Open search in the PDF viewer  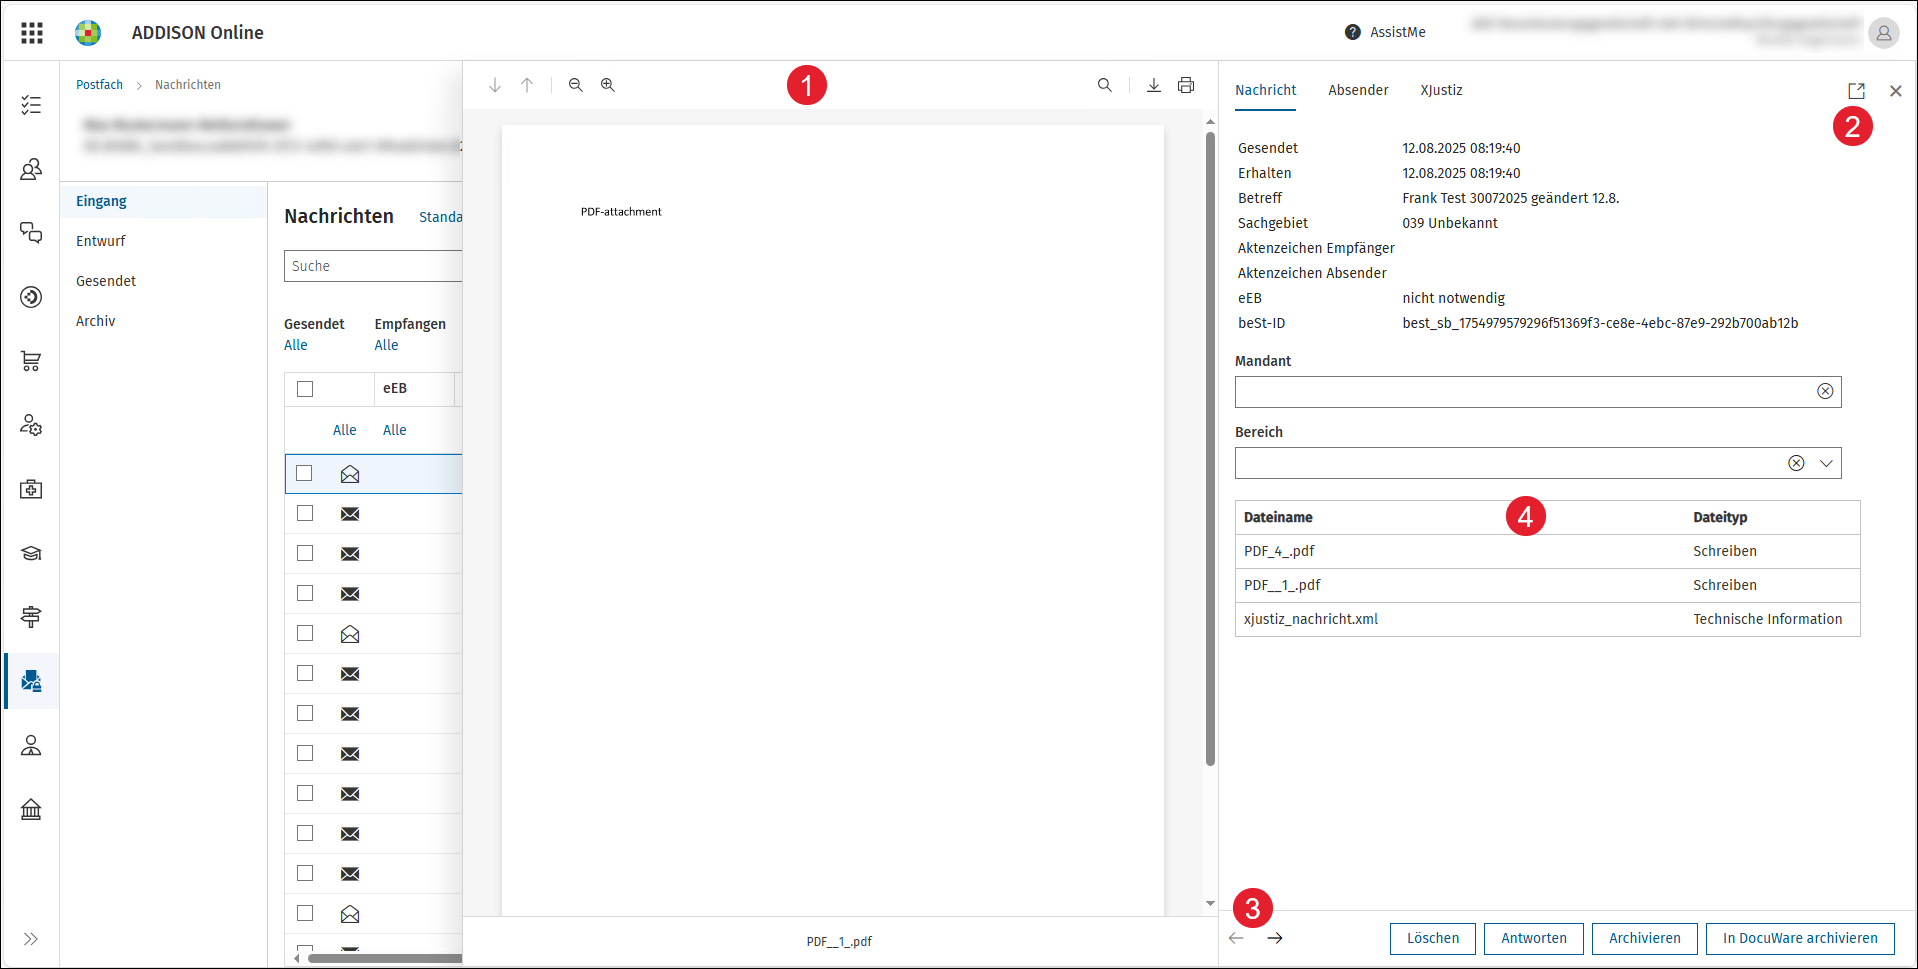1104,85
